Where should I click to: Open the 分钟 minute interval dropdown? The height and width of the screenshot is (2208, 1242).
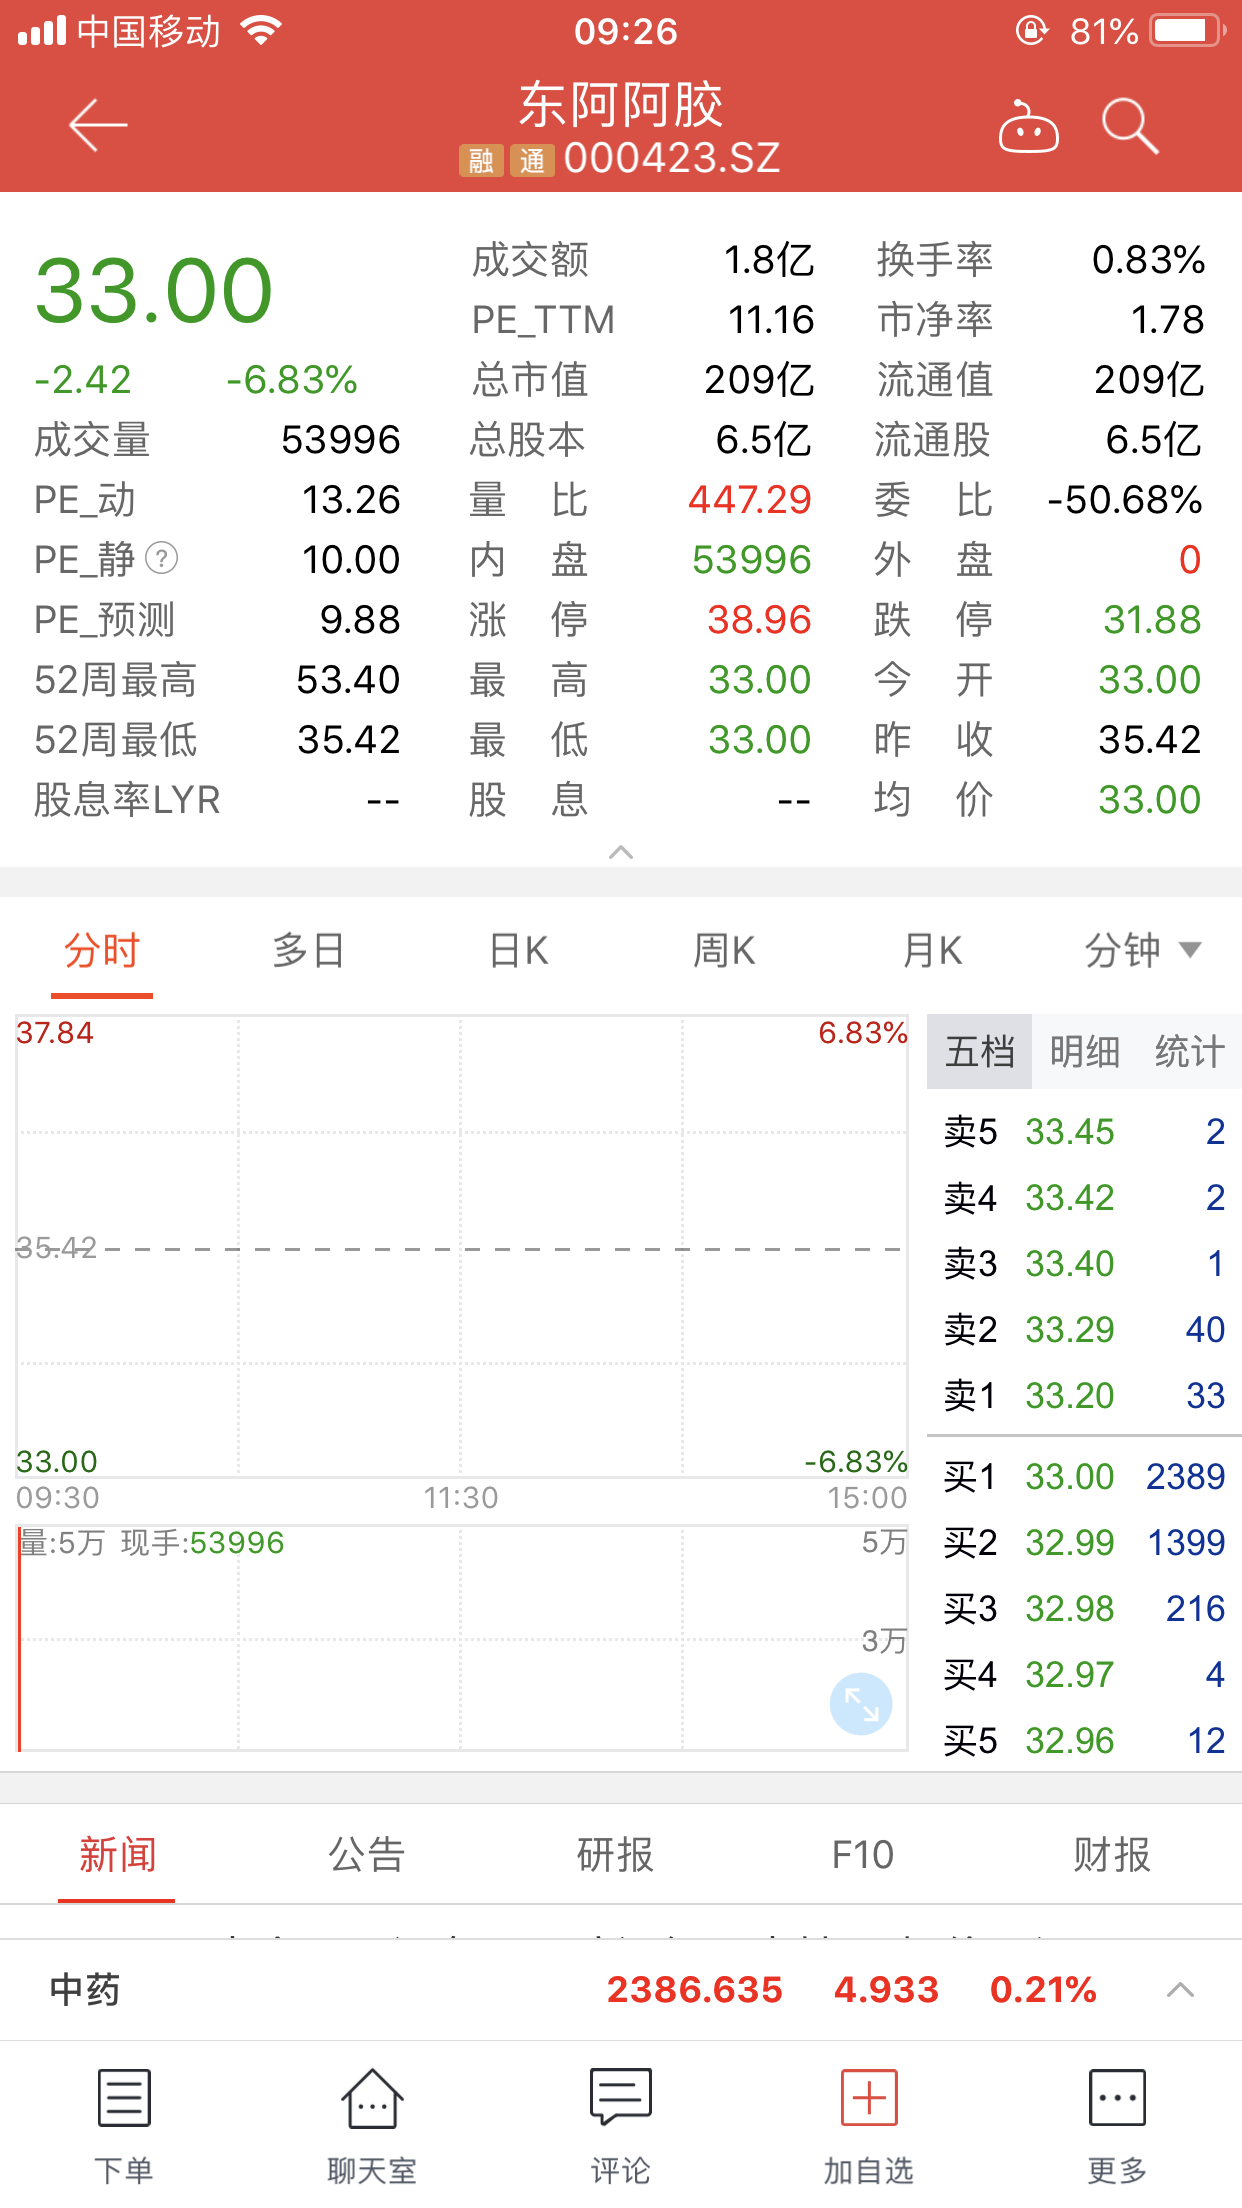(x=1143, y=950)
